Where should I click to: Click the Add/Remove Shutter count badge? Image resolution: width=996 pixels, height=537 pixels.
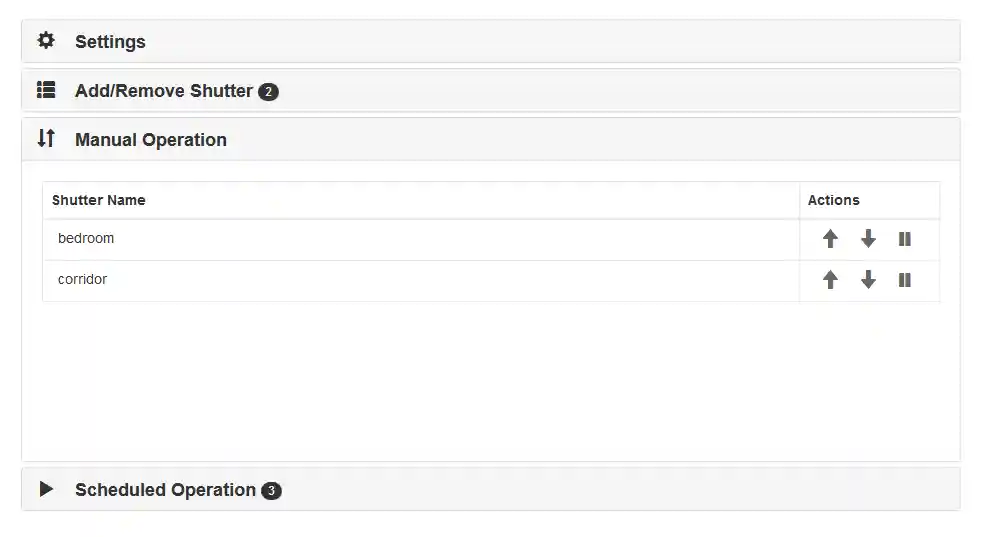click(x=268, y=92)
